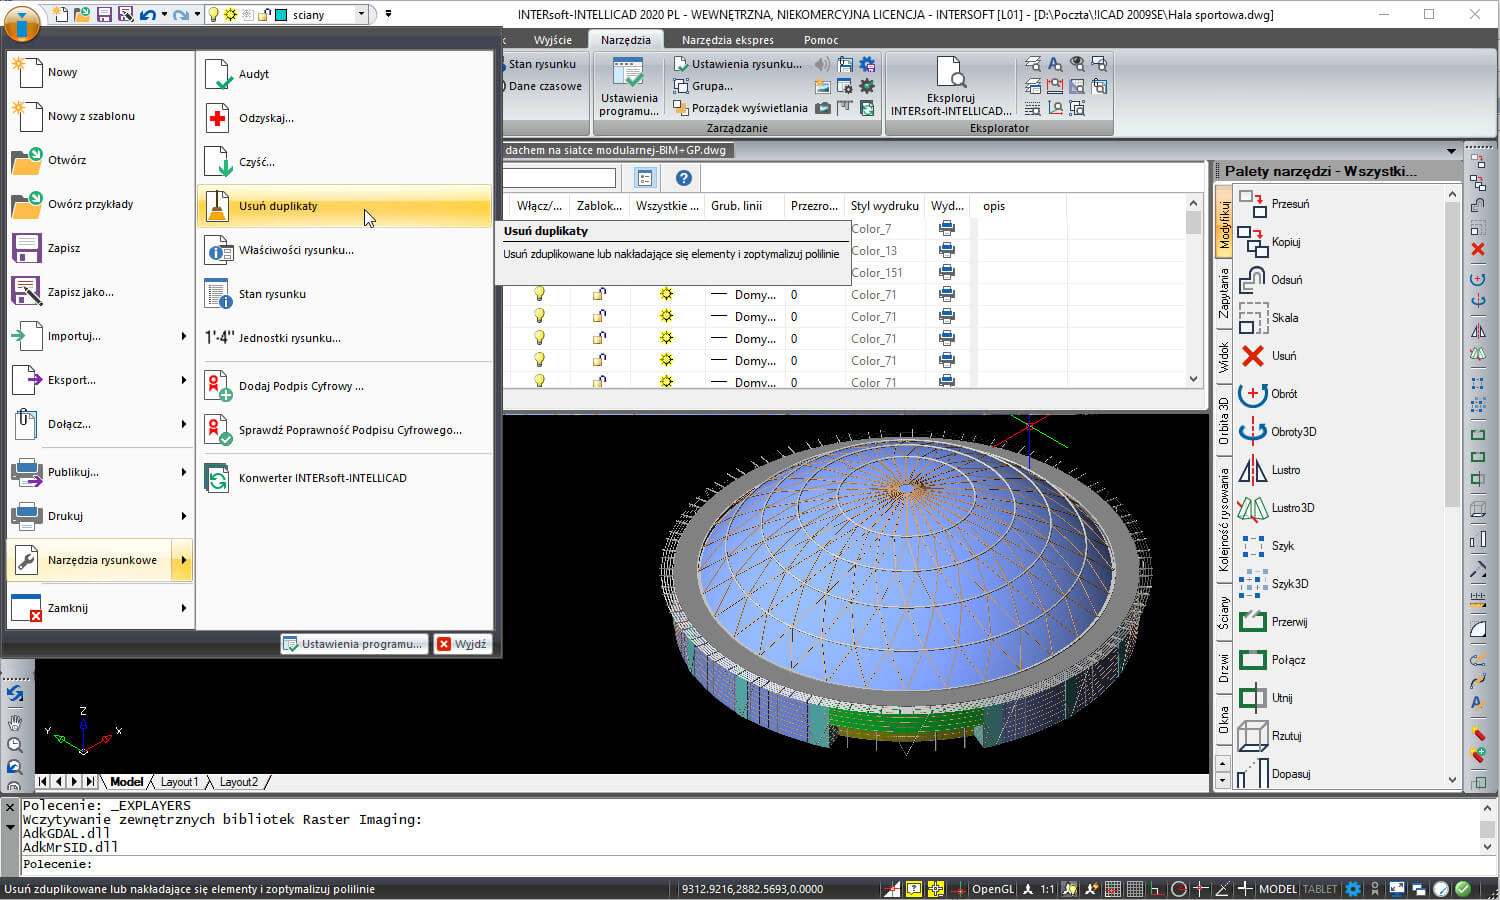Open the Pomoc ribbon tab
Image resolution: width=1500 pixels, height=900 pixels.
[x=821, y=40]
